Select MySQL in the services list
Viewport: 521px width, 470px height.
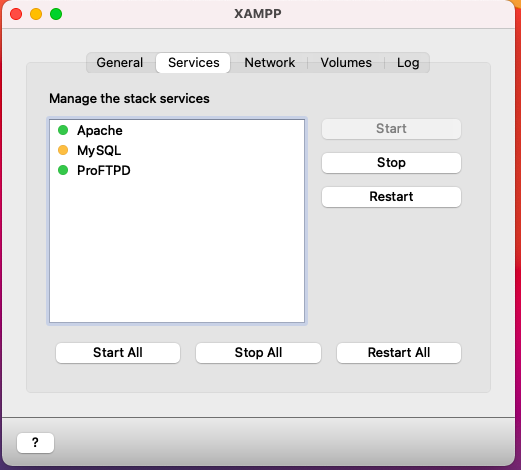click(177, 150)
